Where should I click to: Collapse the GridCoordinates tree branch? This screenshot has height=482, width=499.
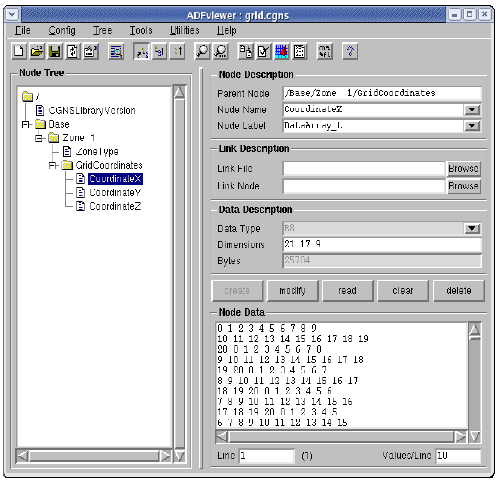point(53,165)
